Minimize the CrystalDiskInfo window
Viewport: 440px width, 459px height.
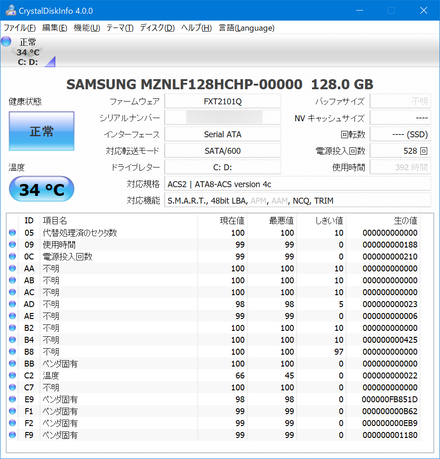360,10
